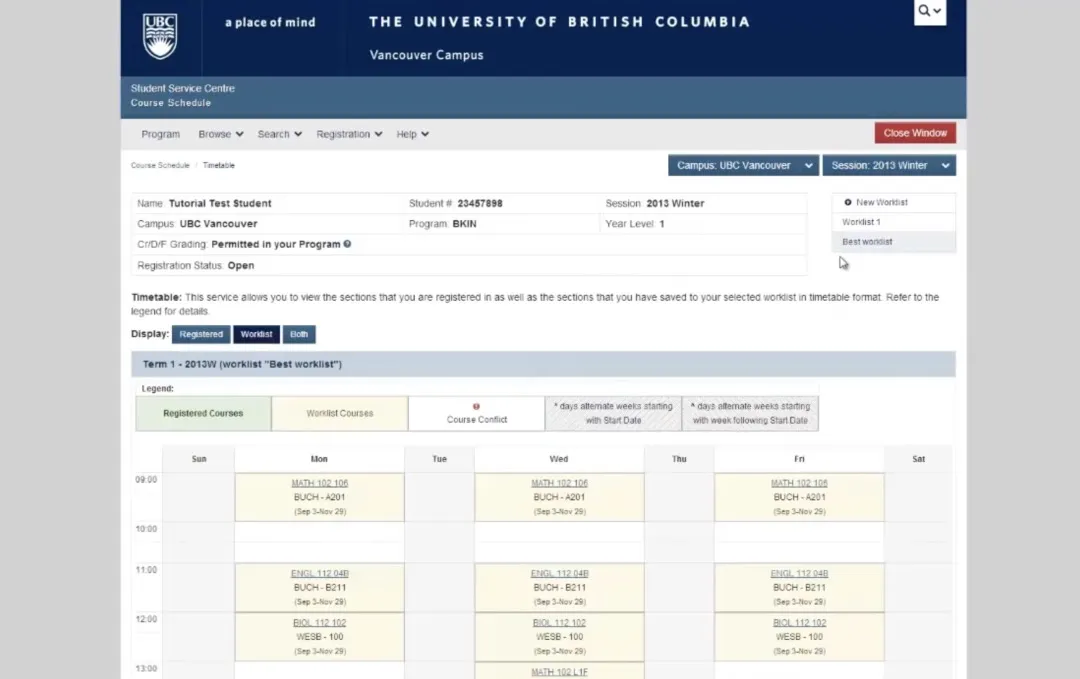1080x679 pixels.
Task: Toggle display to Worklist view
Action: (x=256, y=335)
